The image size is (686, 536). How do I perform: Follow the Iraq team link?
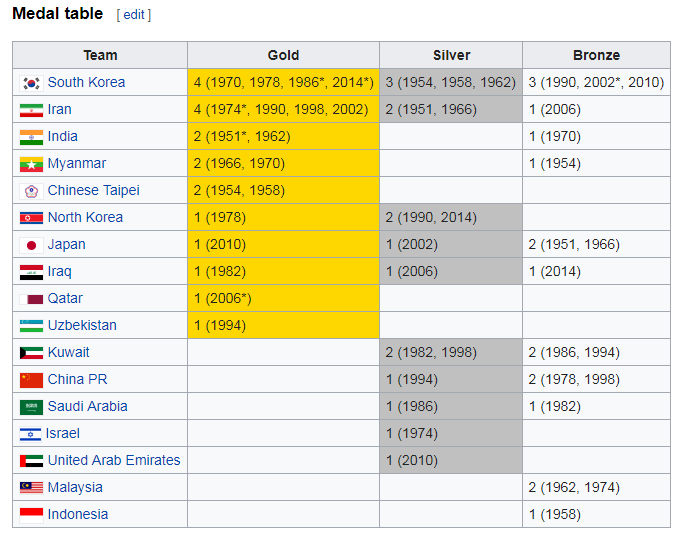click(x=60, y=272)
